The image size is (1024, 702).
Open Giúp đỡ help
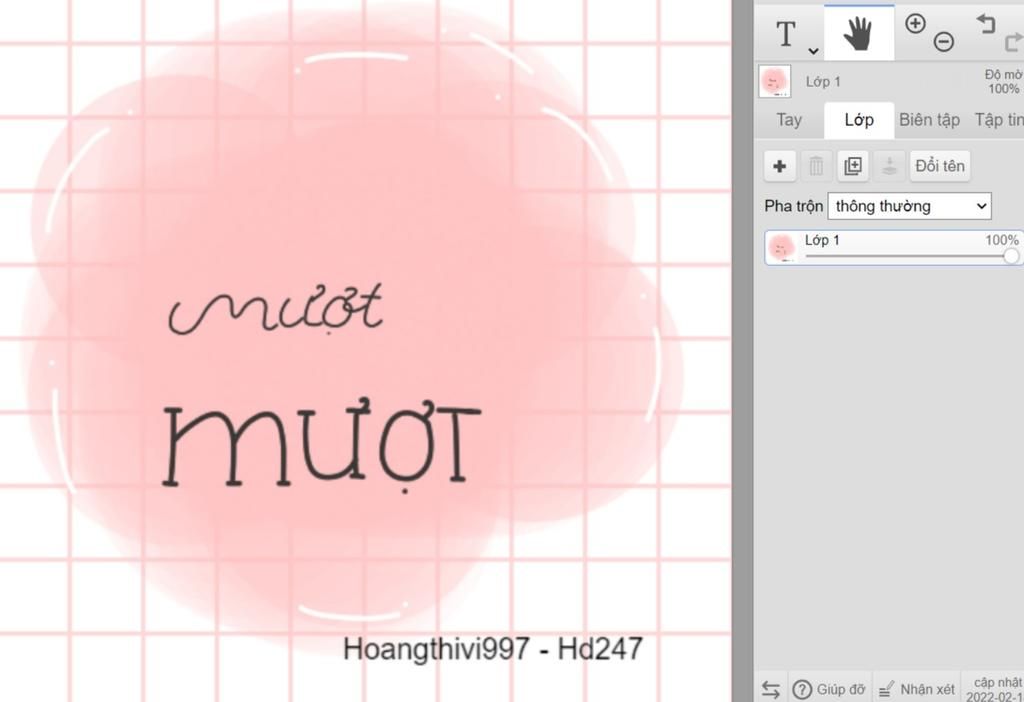(829, 690)
